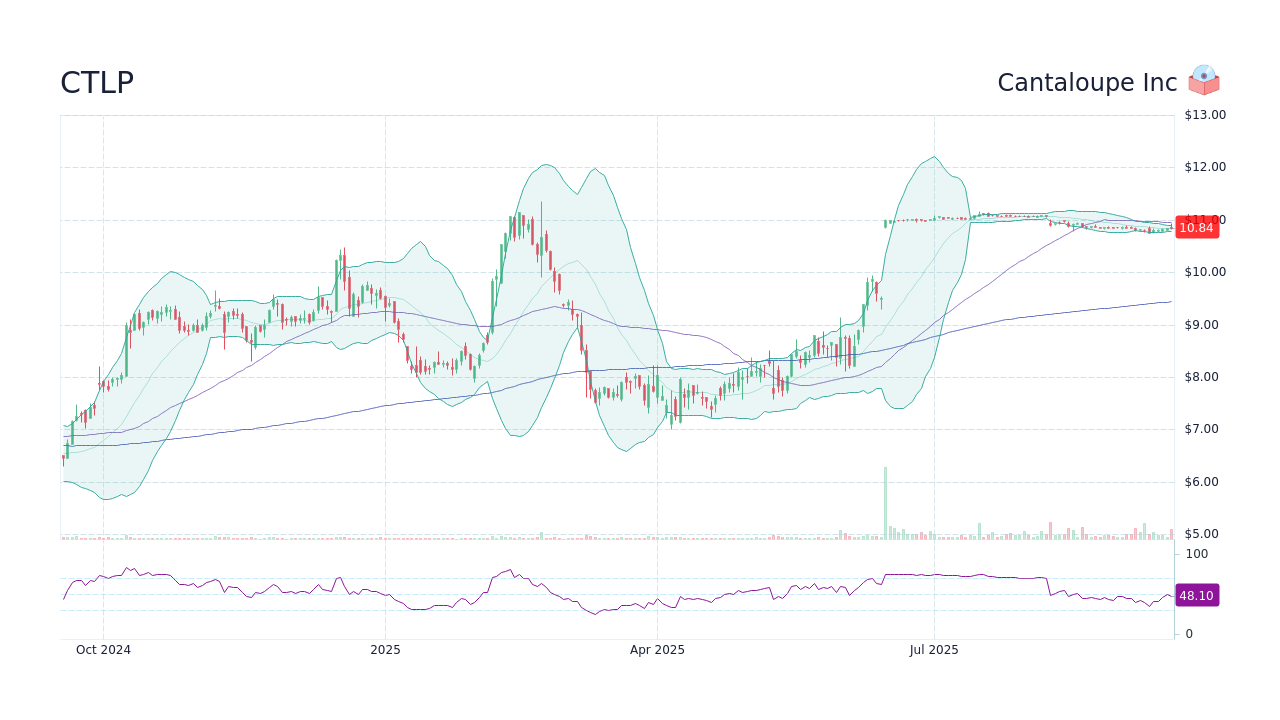The height and width of the screenshot is (720, 1280).
Task: Click the $12.00 price axis label
Action: tap(1205, 167)
